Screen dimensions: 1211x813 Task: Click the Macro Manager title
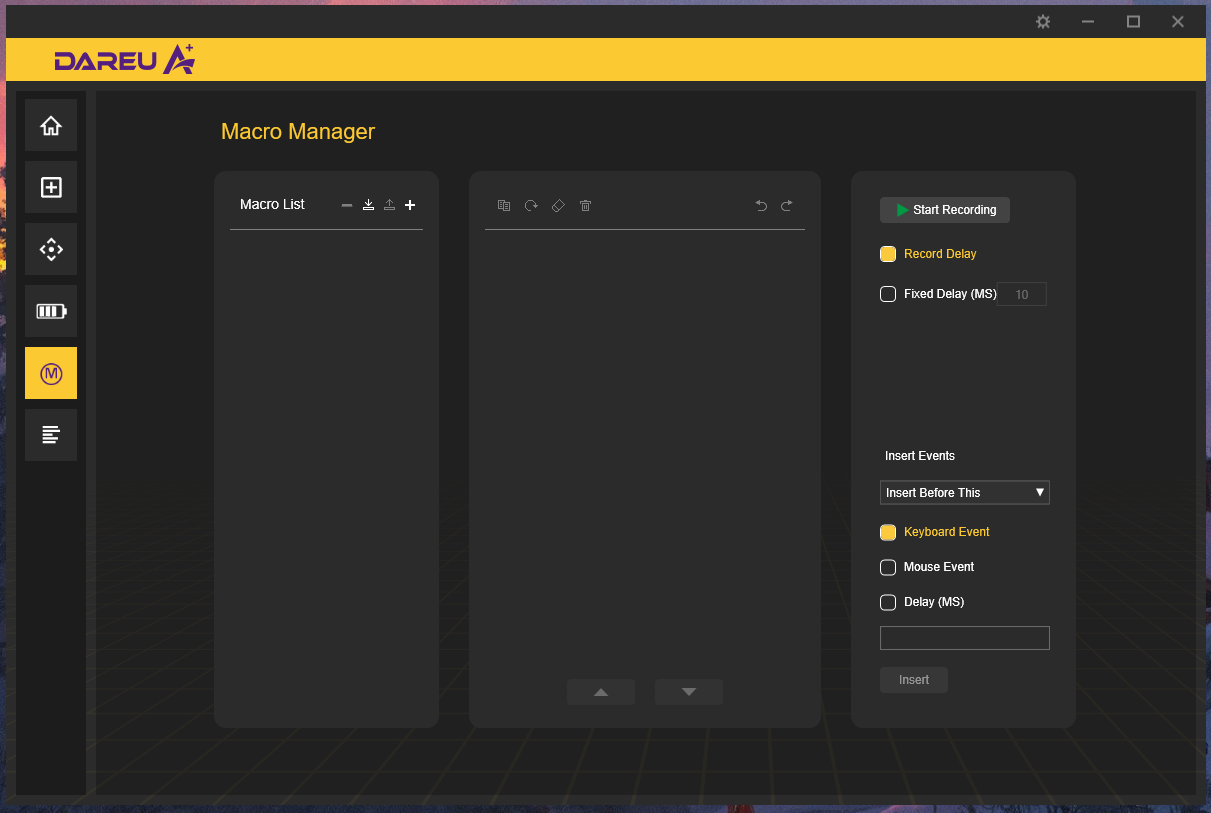tap(298, 131)
